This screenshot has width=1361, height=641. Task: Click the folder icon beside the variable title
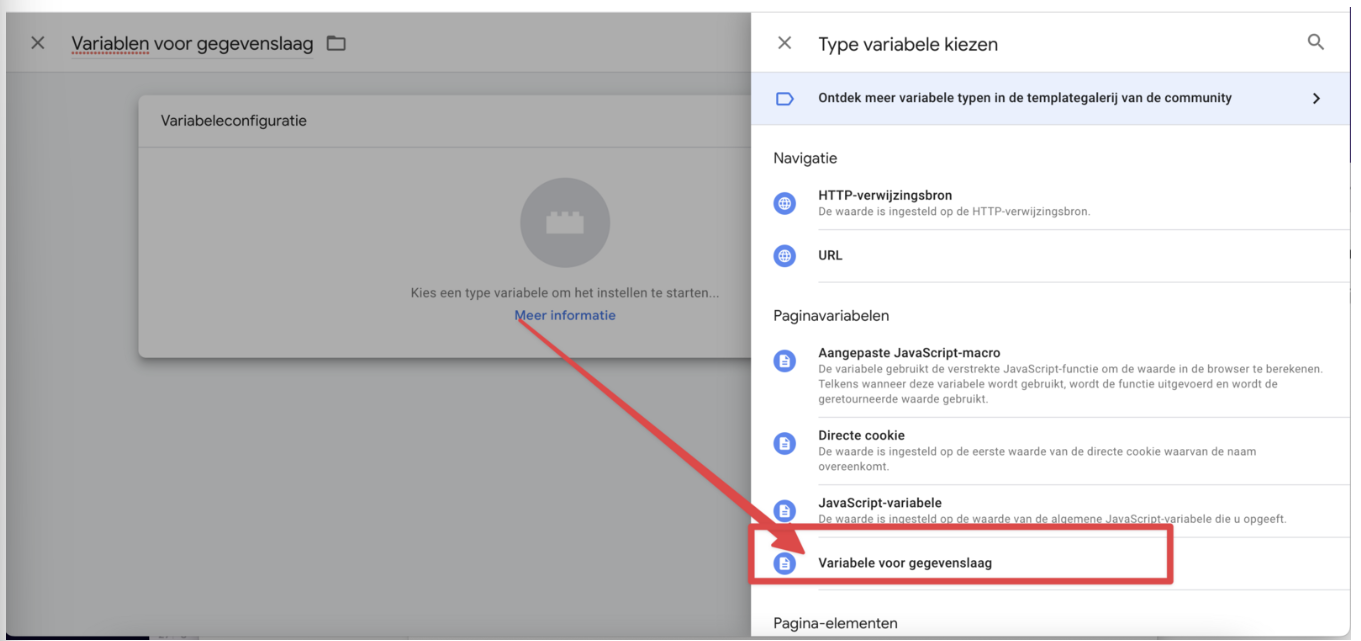336,43
